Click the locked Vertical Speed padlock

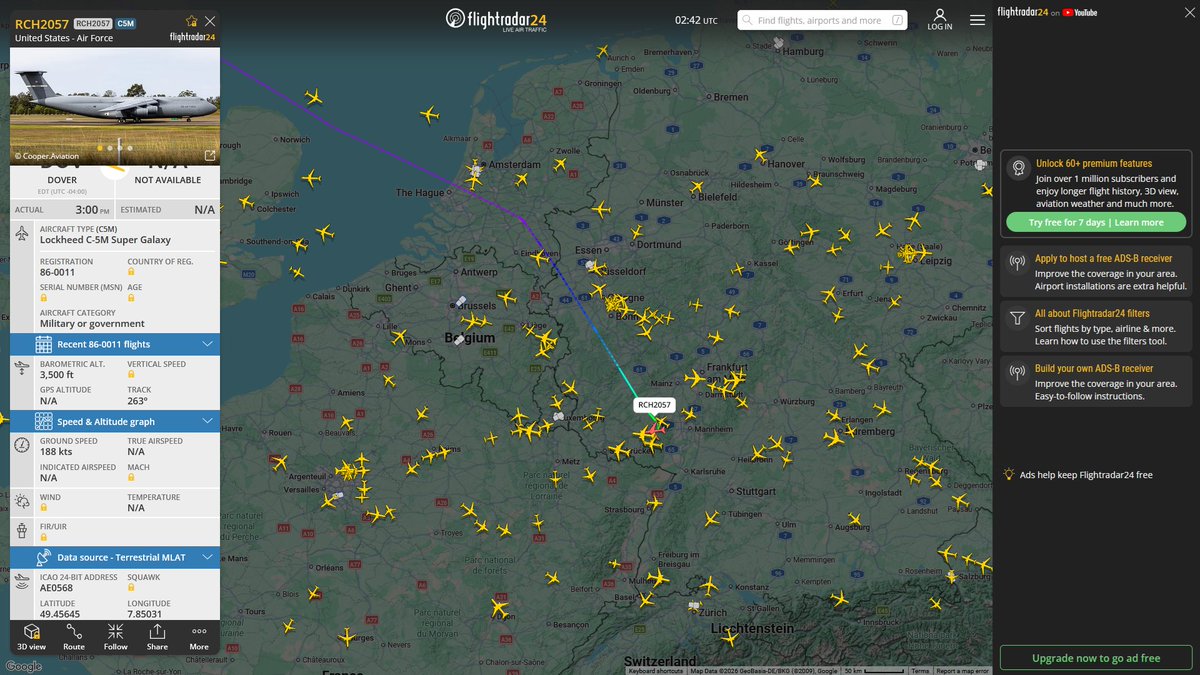coord(131,374)
